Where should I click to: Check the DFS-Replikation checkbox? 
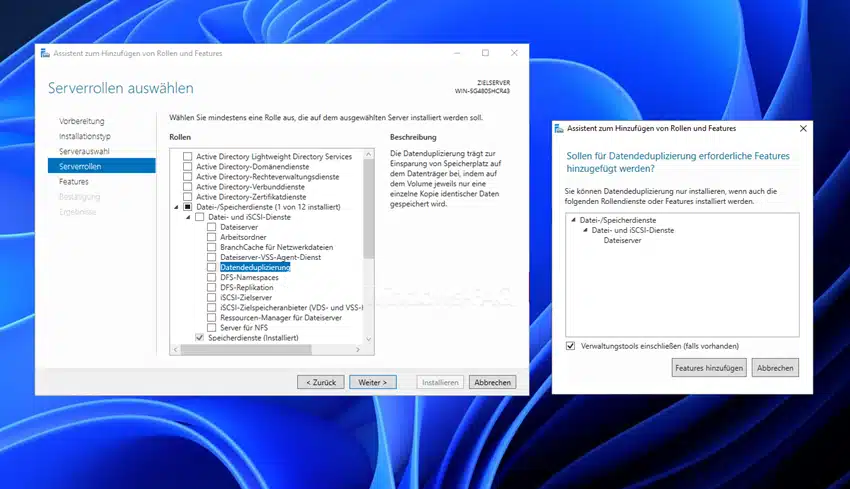point(211,287)
